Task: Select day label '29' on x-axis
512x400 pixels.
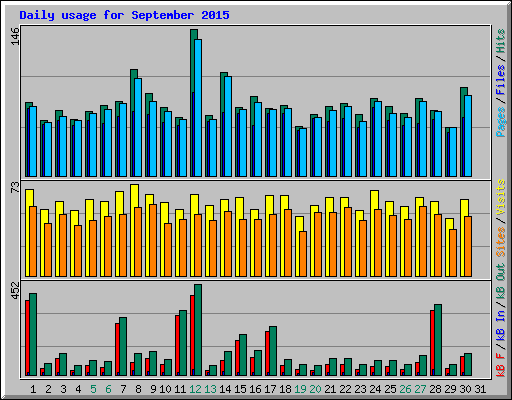Action: (x=450, y=389)
